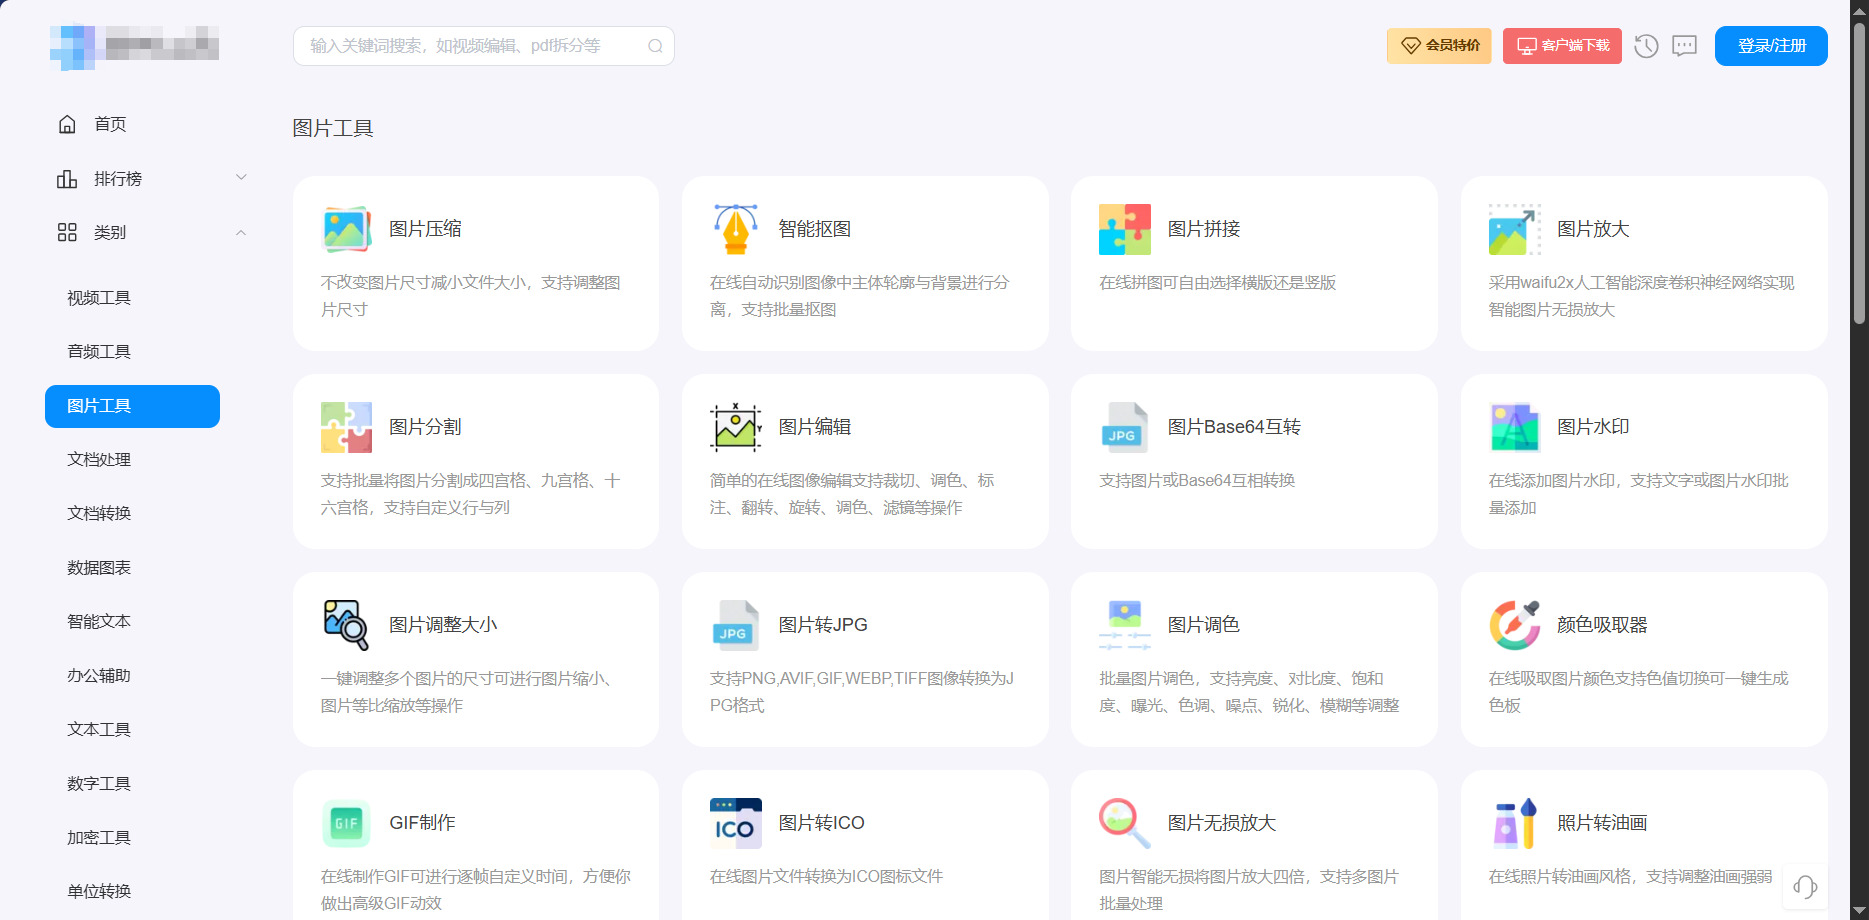
Task: Click the 登录/注册 button
Action: pyautogui.click(x=1771, y=46)
